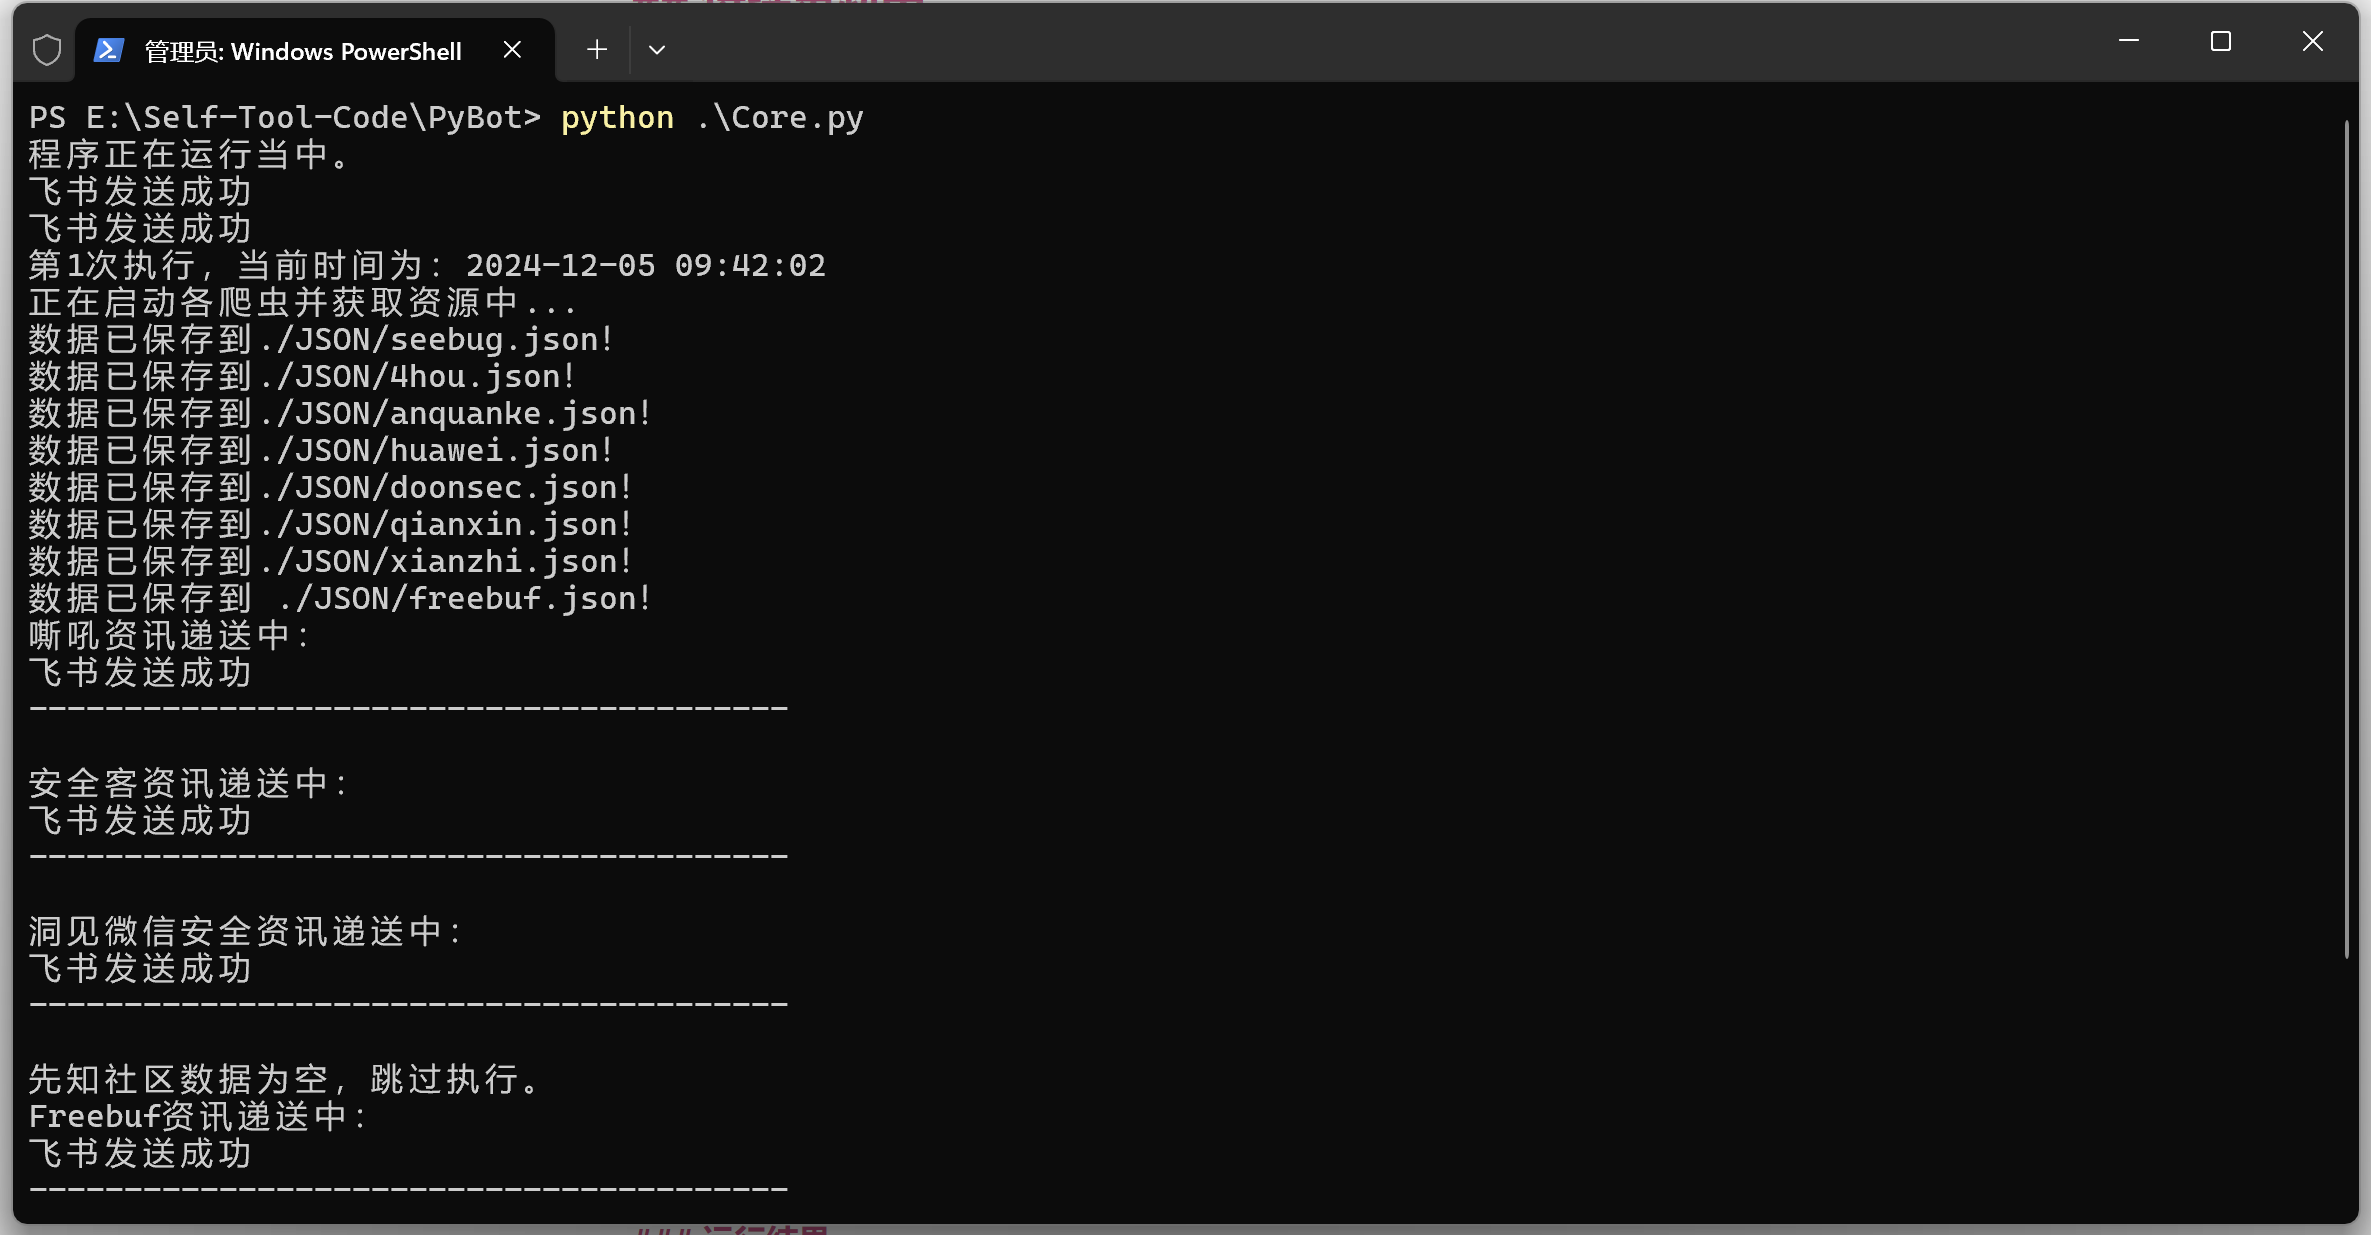Click the shield/security icon top-left
The height and width of the screenshot is (1235, 2371).
pos(49,47)
